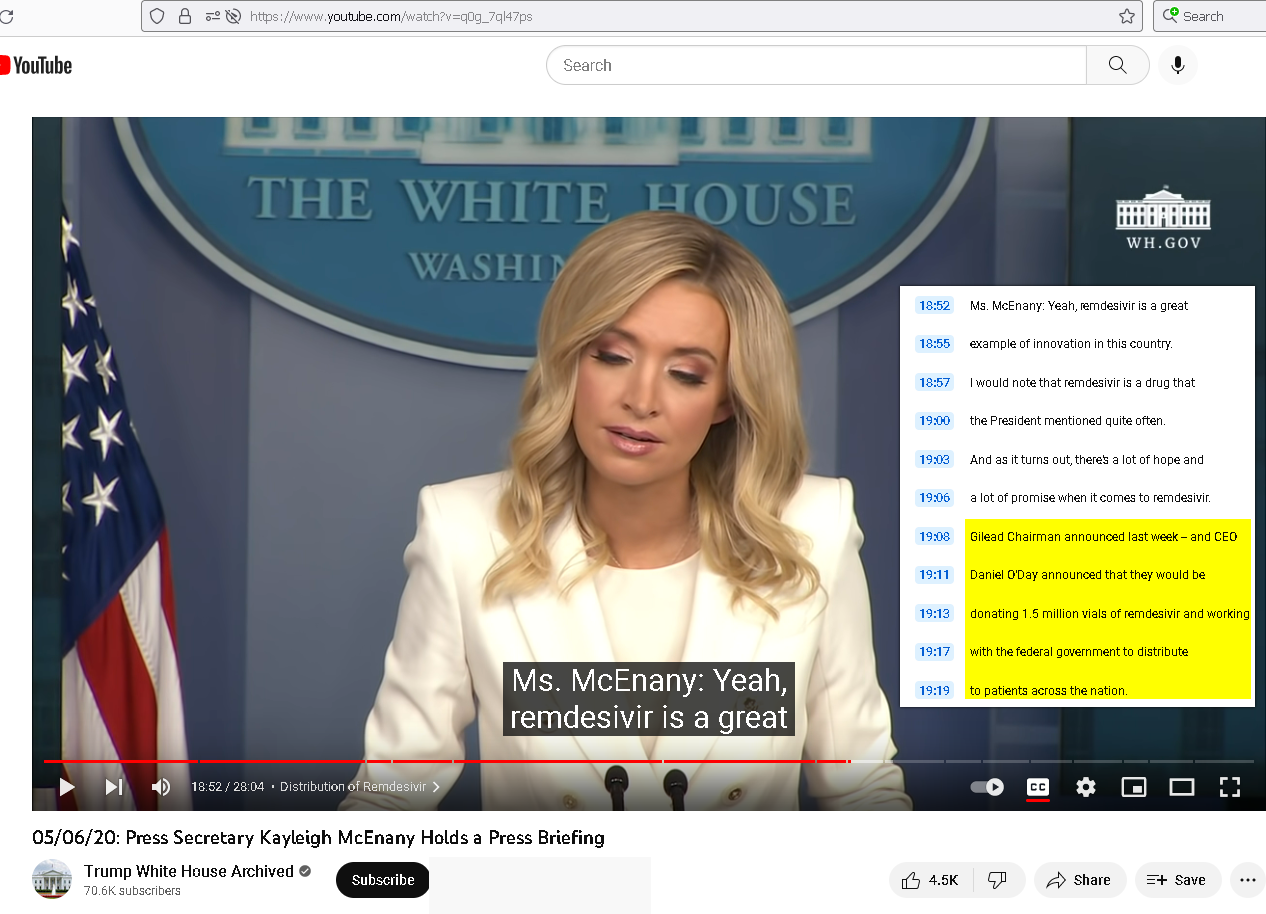Click the verified badge beside channel name
This screenshot has height=914, width=1266.
click(305, 871)
